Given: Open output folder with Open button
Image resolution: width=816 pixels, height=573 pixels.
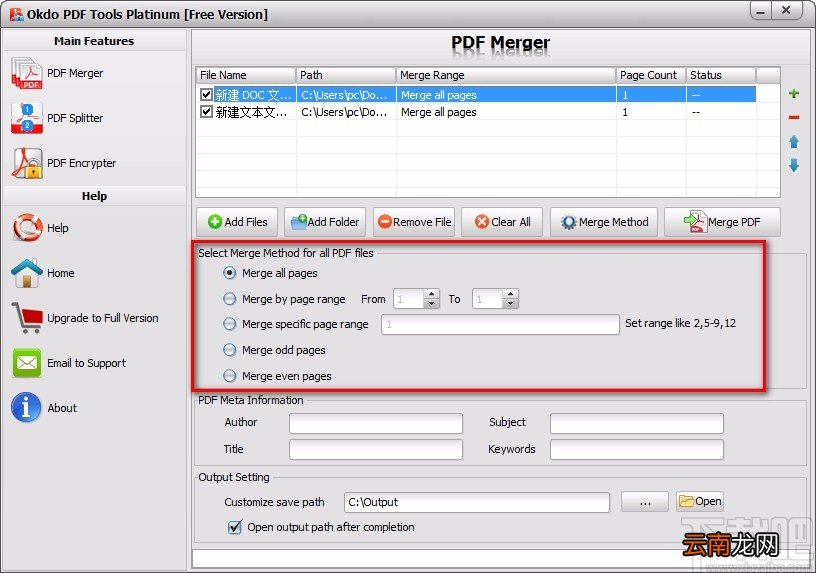Looking at the screenshot, I should coord(700,501).
